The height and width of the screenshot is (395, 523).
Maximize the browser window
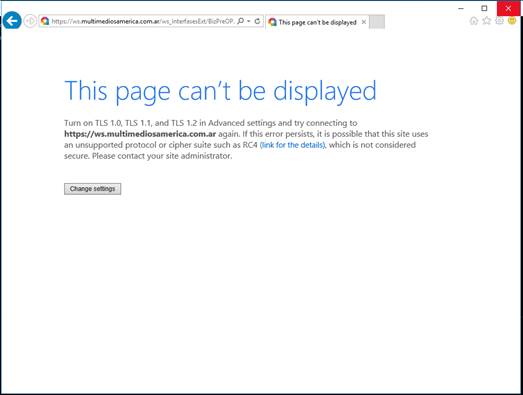pos(484,8)
